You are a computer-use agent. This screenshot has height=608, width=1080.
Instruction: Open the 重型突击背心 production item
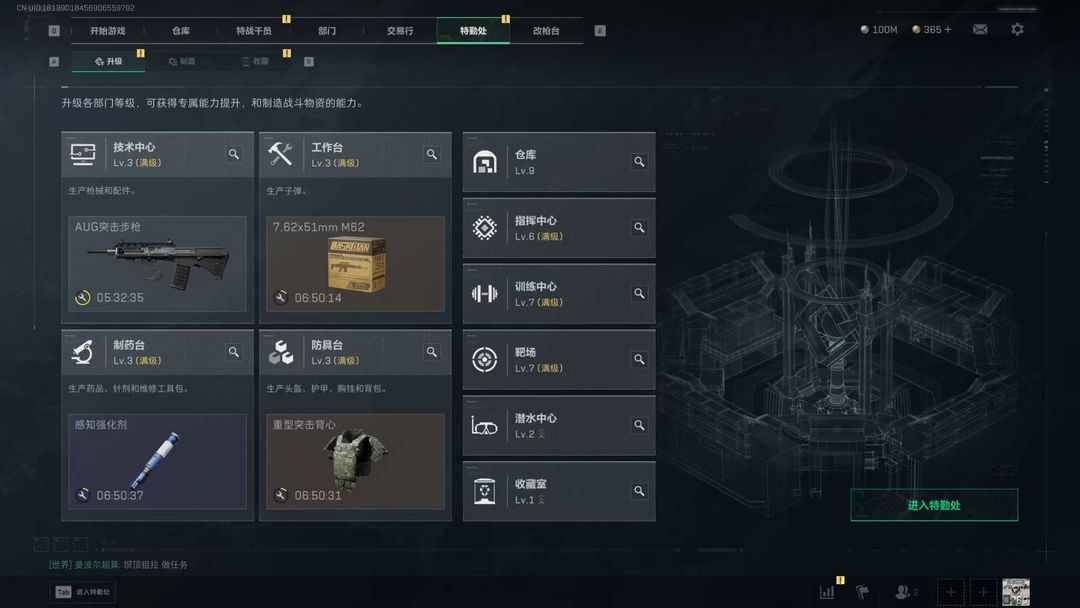coord(355,461)
